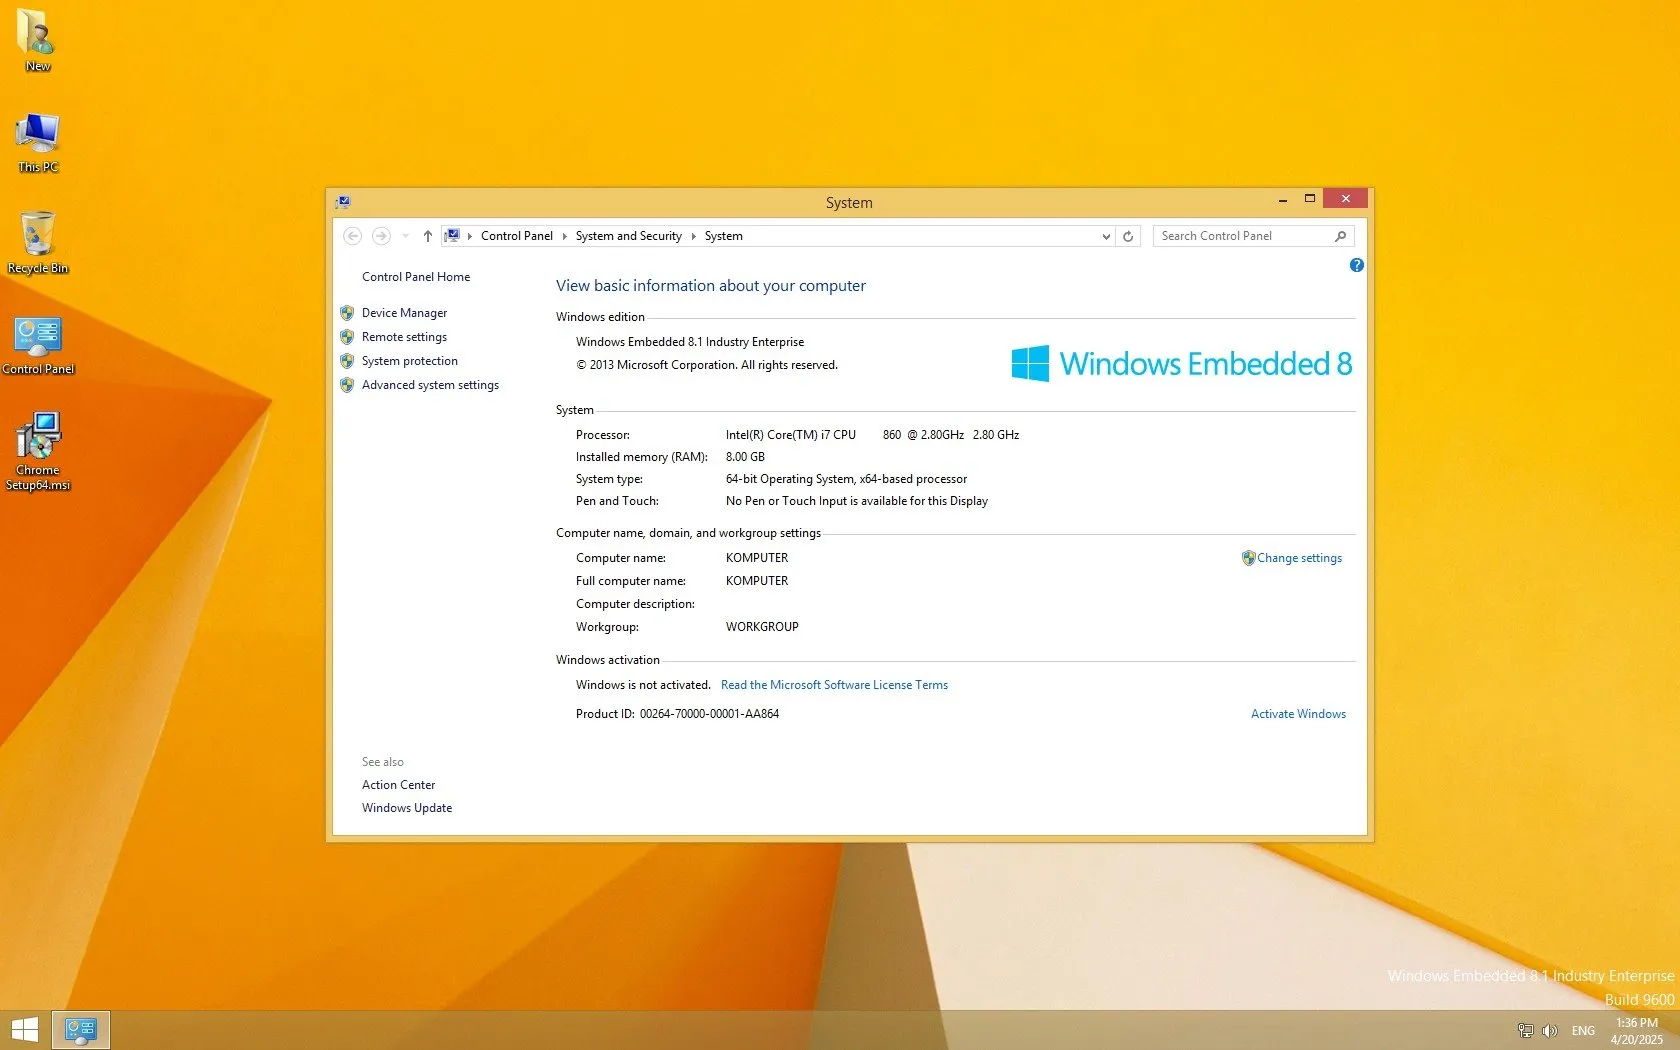Open Device Manager from the left panel
1680x1050 pixels.
[404, 312]
